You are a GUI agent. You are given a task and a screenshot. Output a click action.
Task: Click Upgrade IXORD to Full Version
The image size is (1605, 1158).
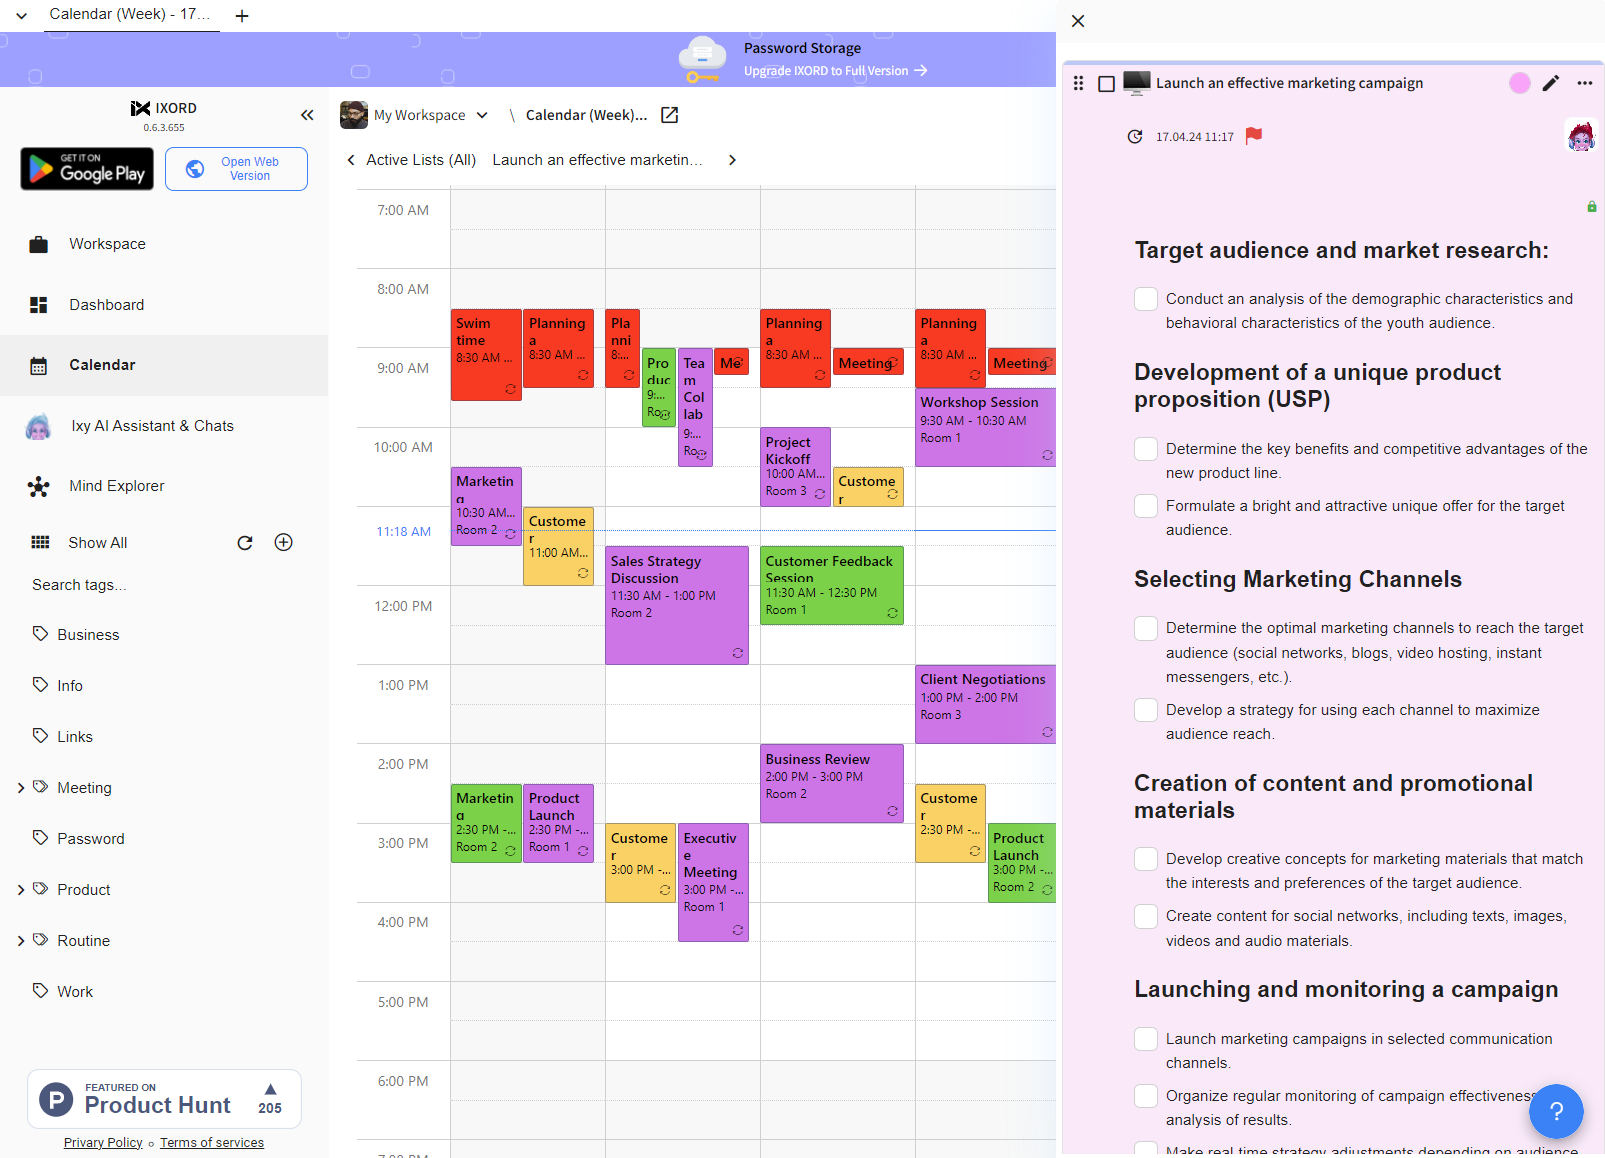click(835, 71)
